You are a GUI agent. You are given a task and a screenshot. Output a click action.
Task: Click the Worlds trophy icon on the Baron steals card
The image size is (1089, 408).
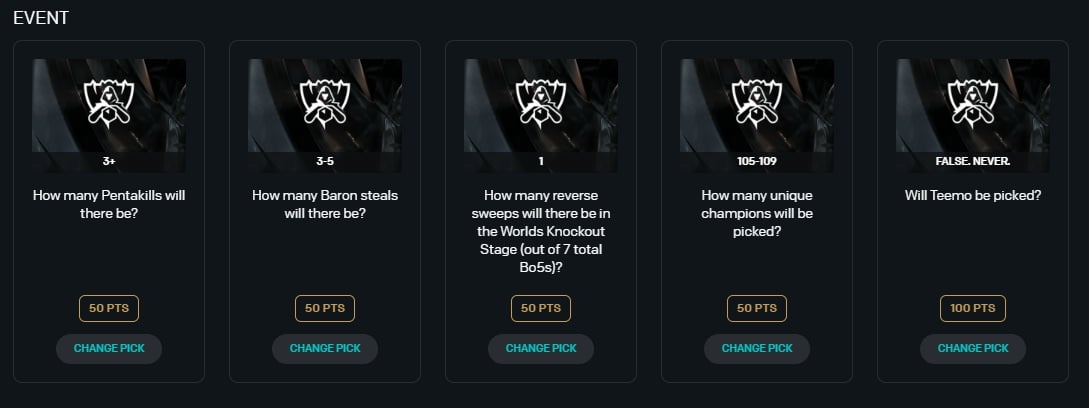[324, 100]
